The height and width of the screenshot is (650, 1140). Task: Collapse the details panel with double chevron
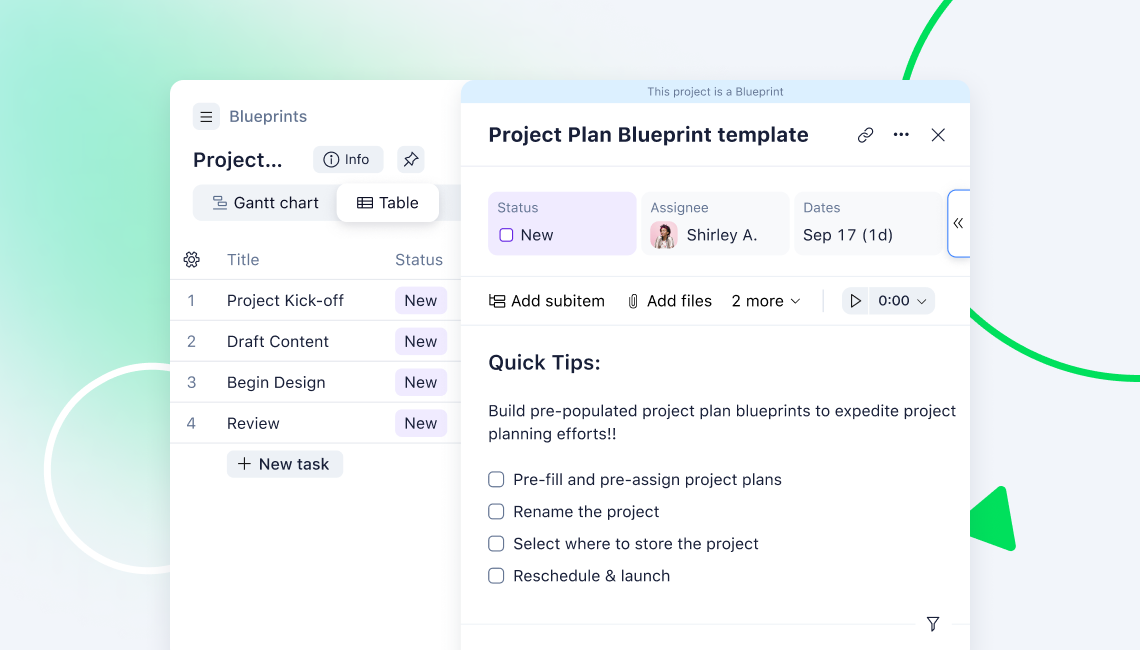point(958,223)
